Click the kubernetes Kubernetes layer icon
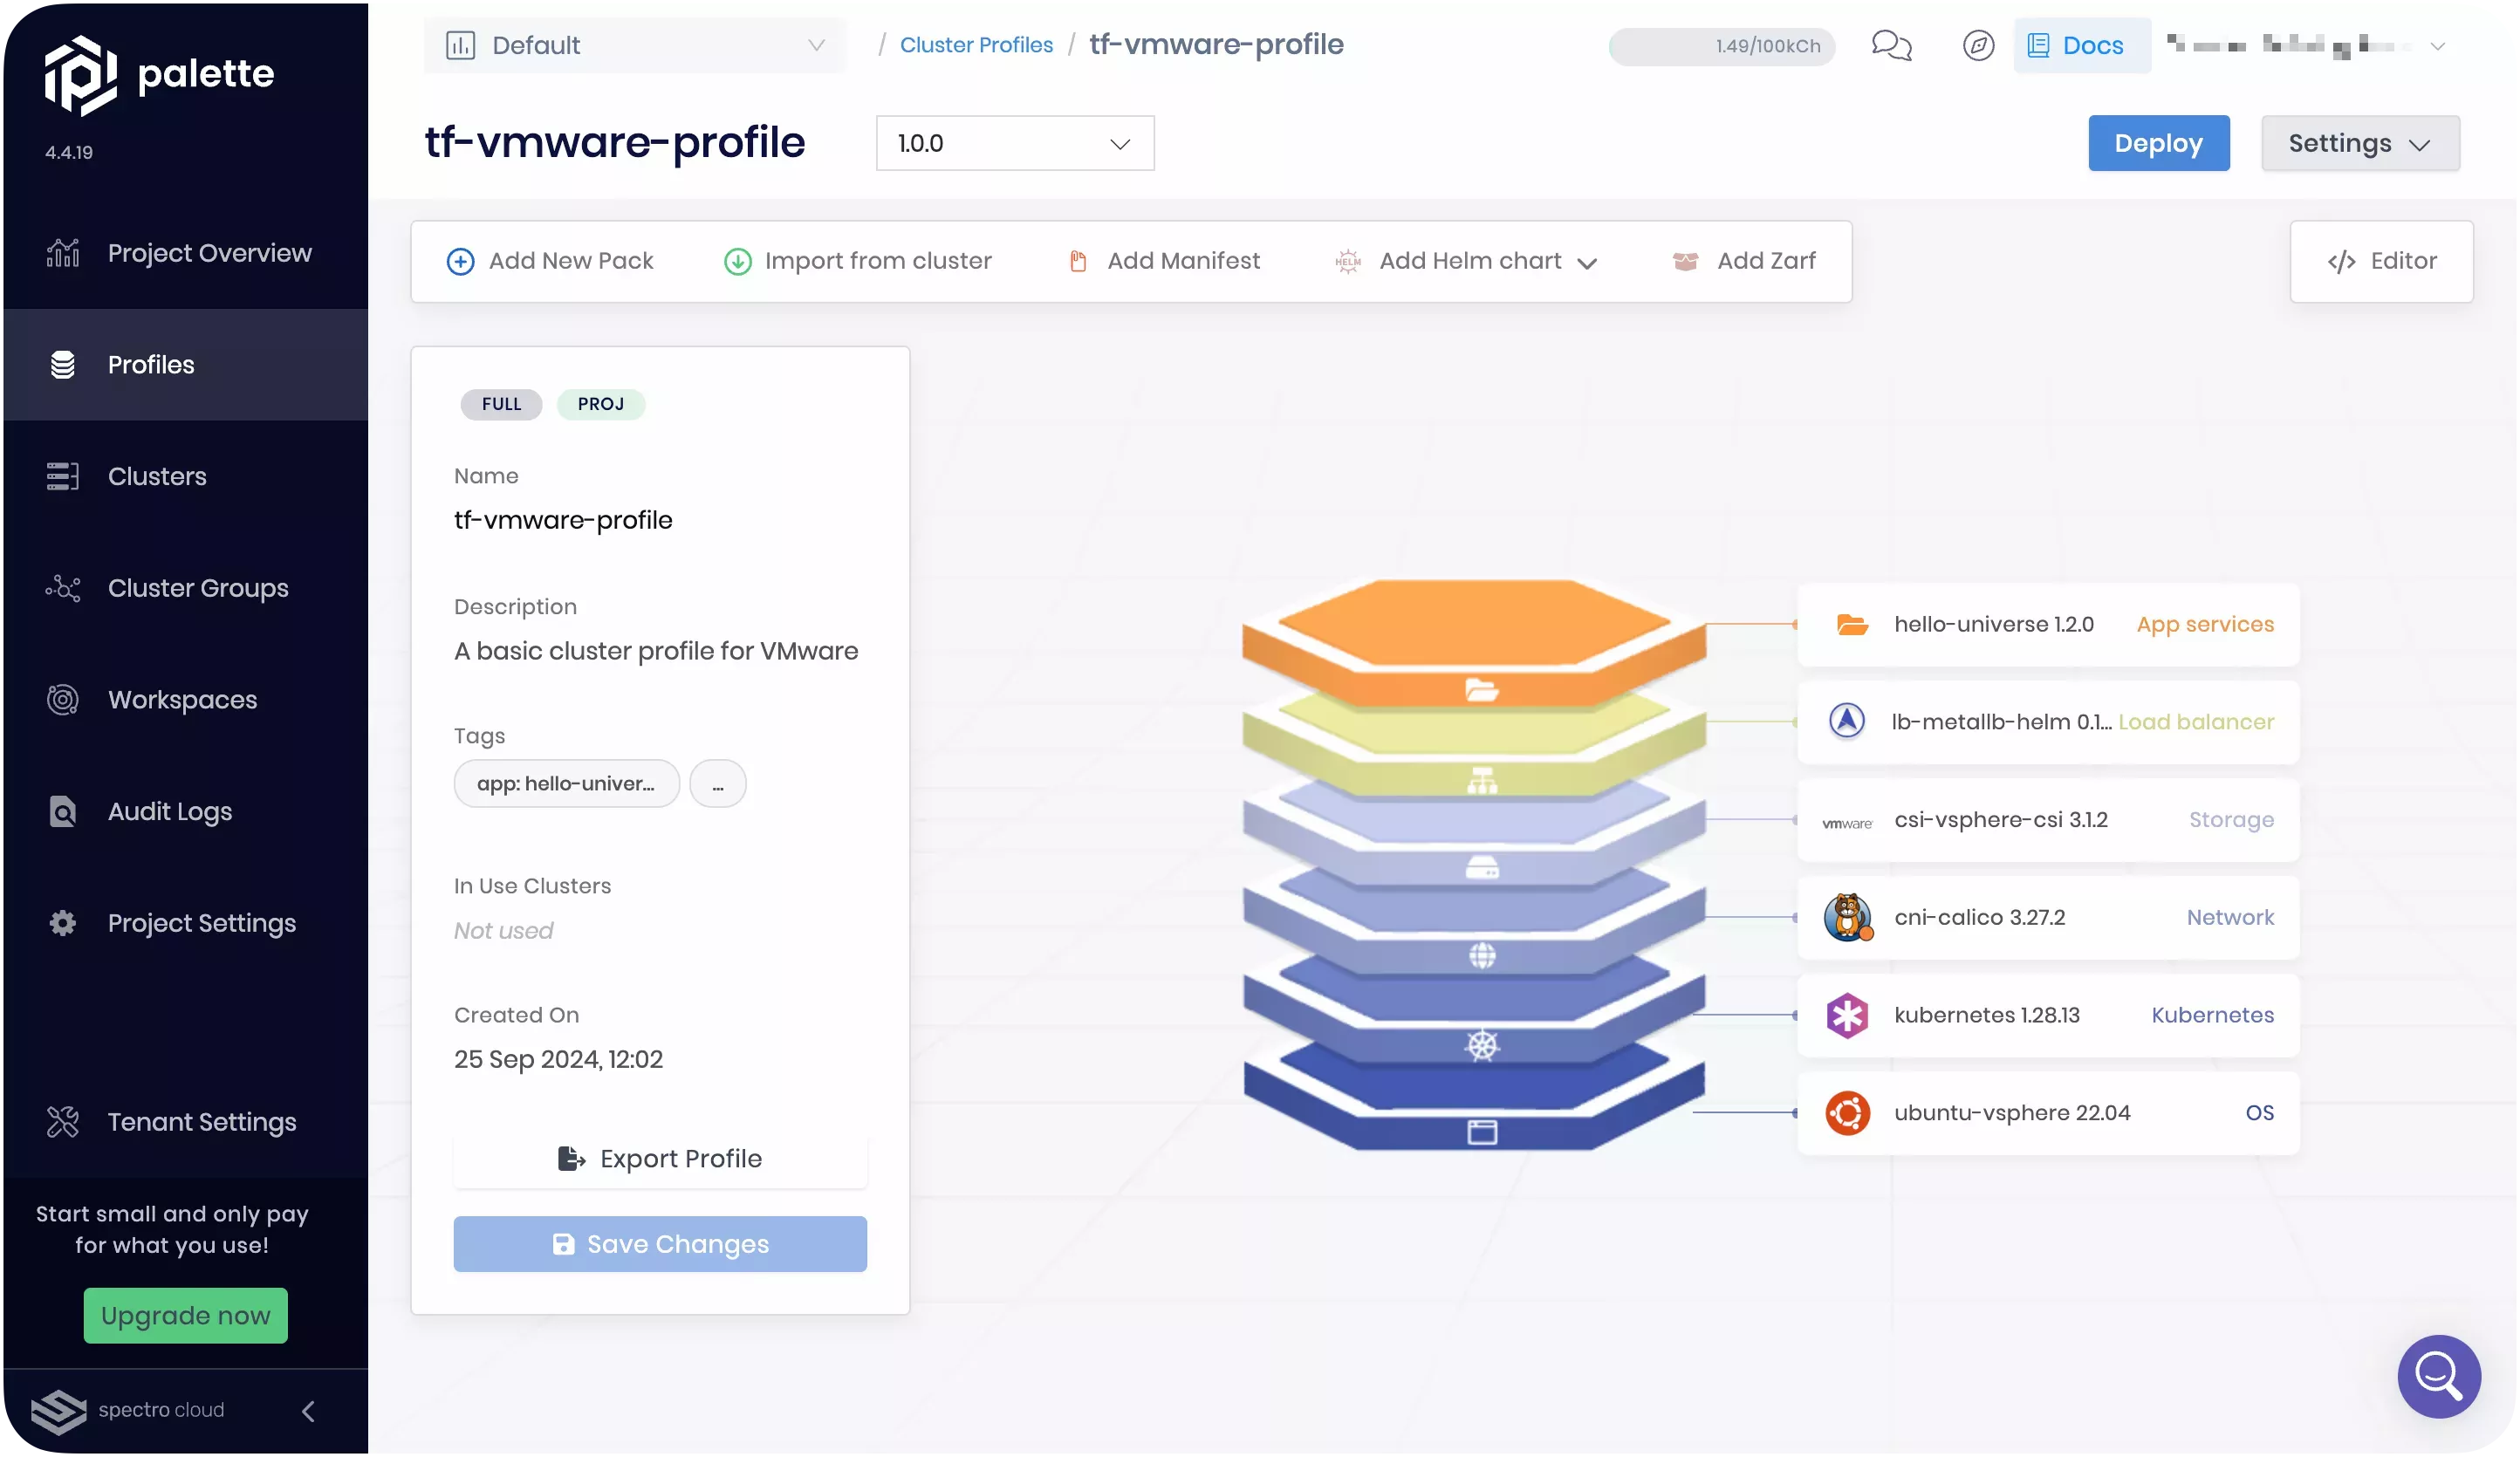Image resolution: width=2520 pixels, height=1457 pixels. [x=1845, y=1015]
